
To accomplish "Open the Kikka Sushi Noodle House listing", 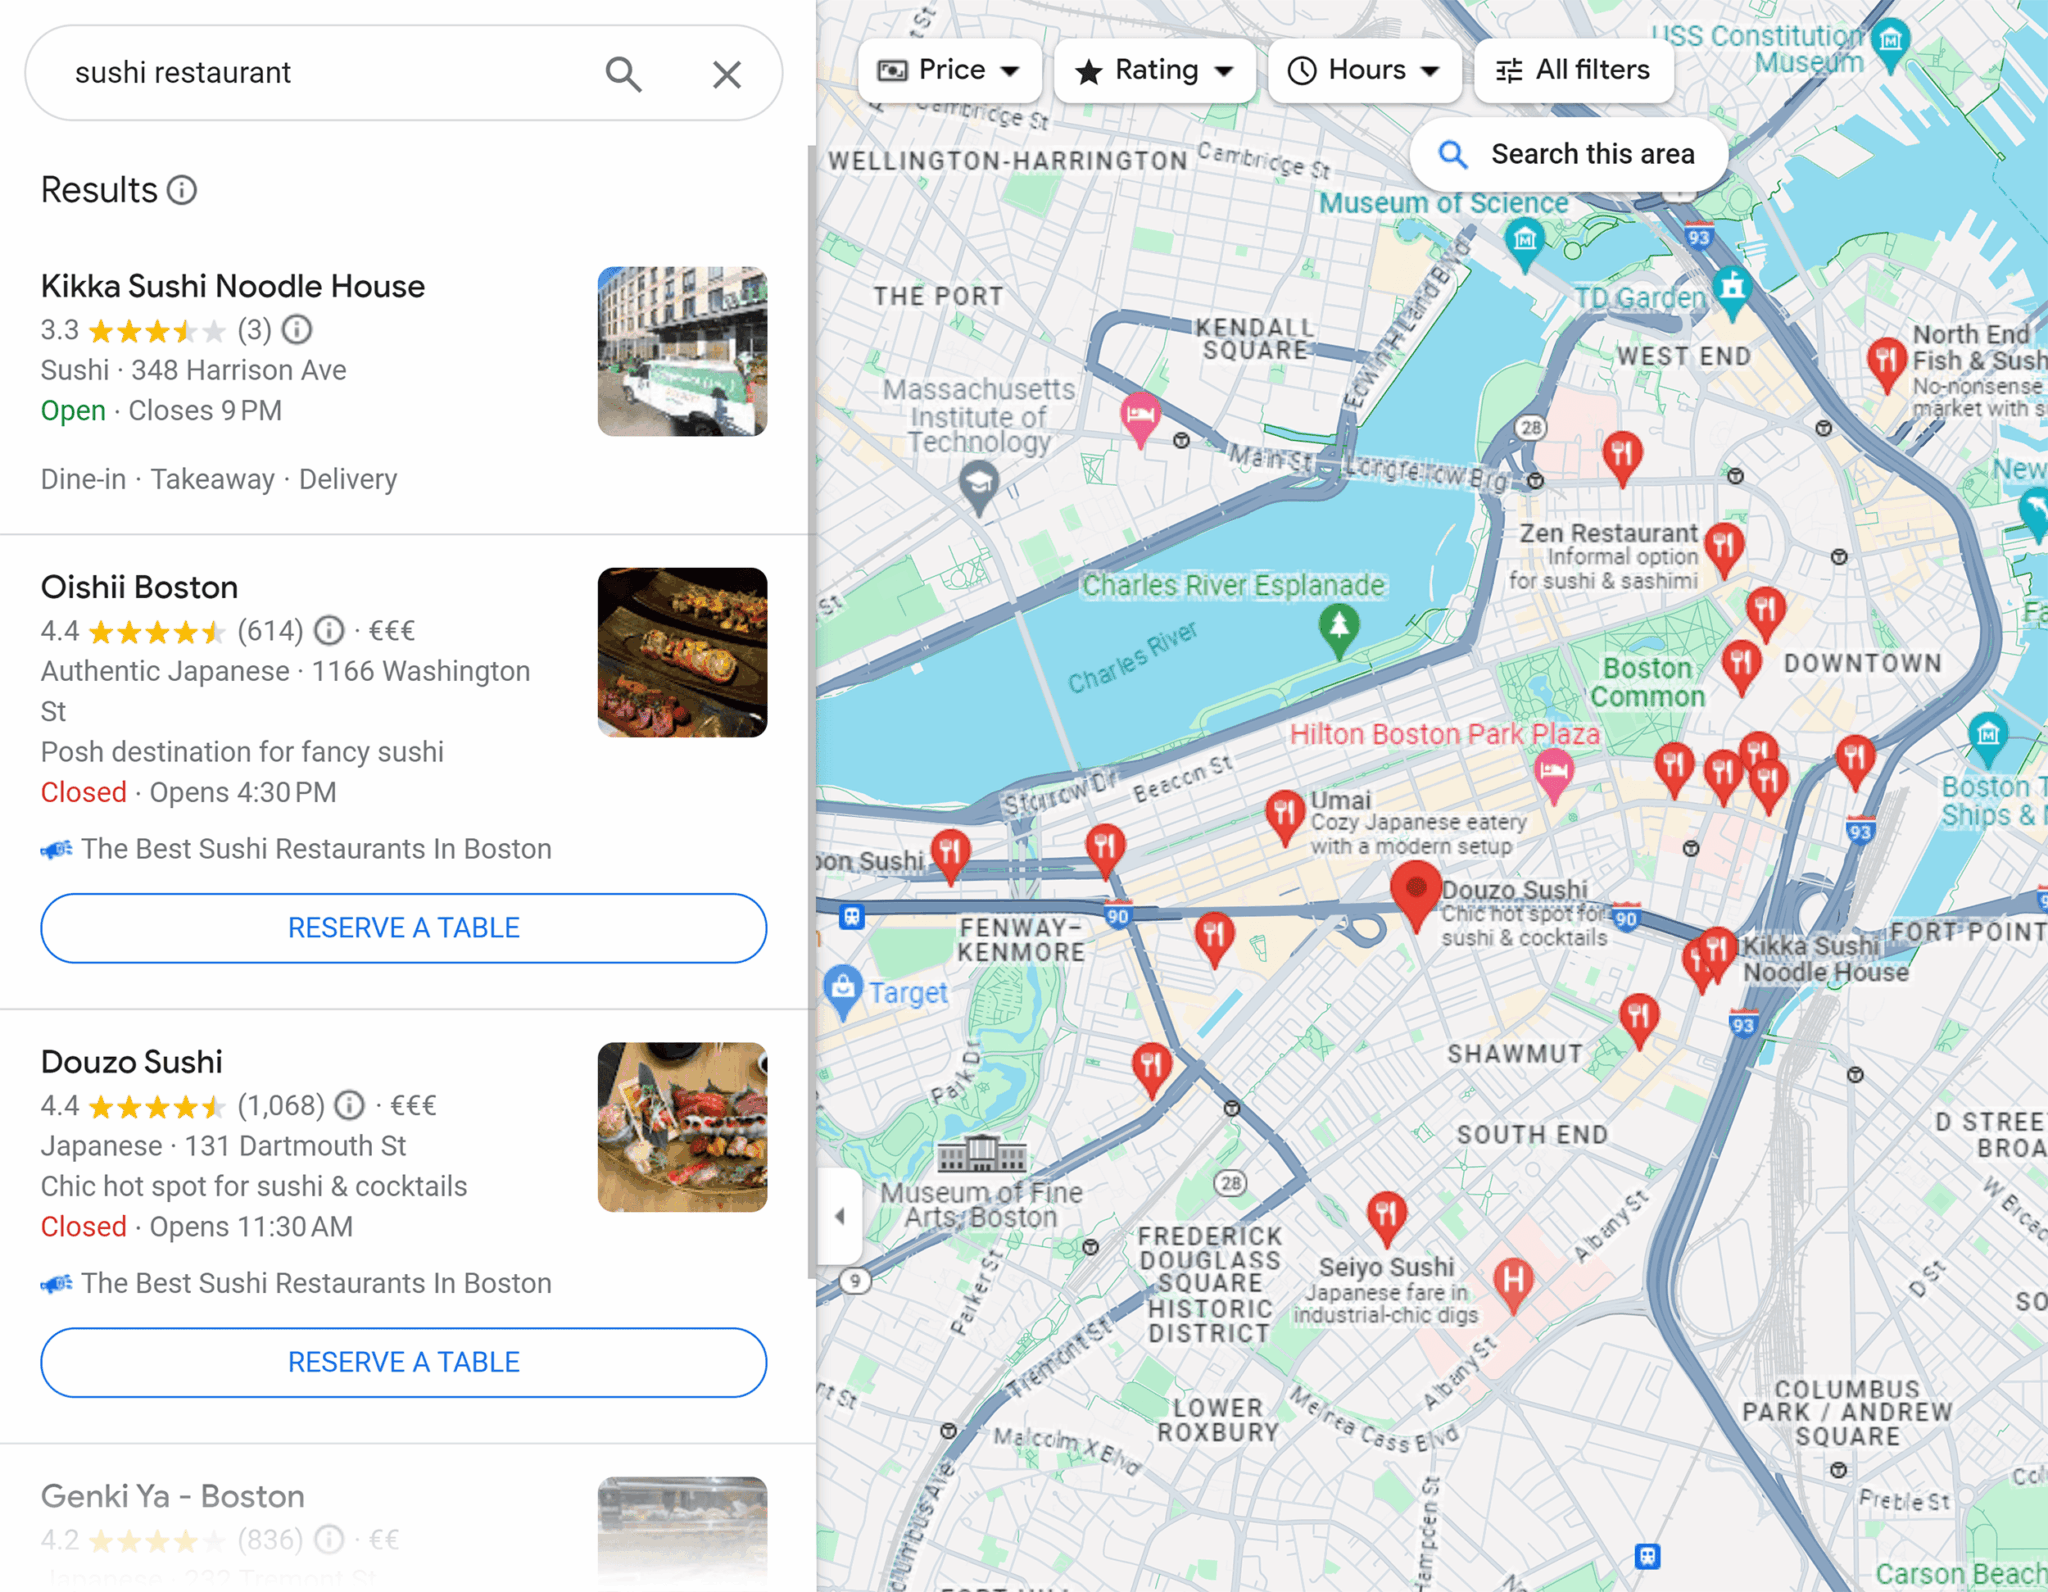I will click(233, 286).
